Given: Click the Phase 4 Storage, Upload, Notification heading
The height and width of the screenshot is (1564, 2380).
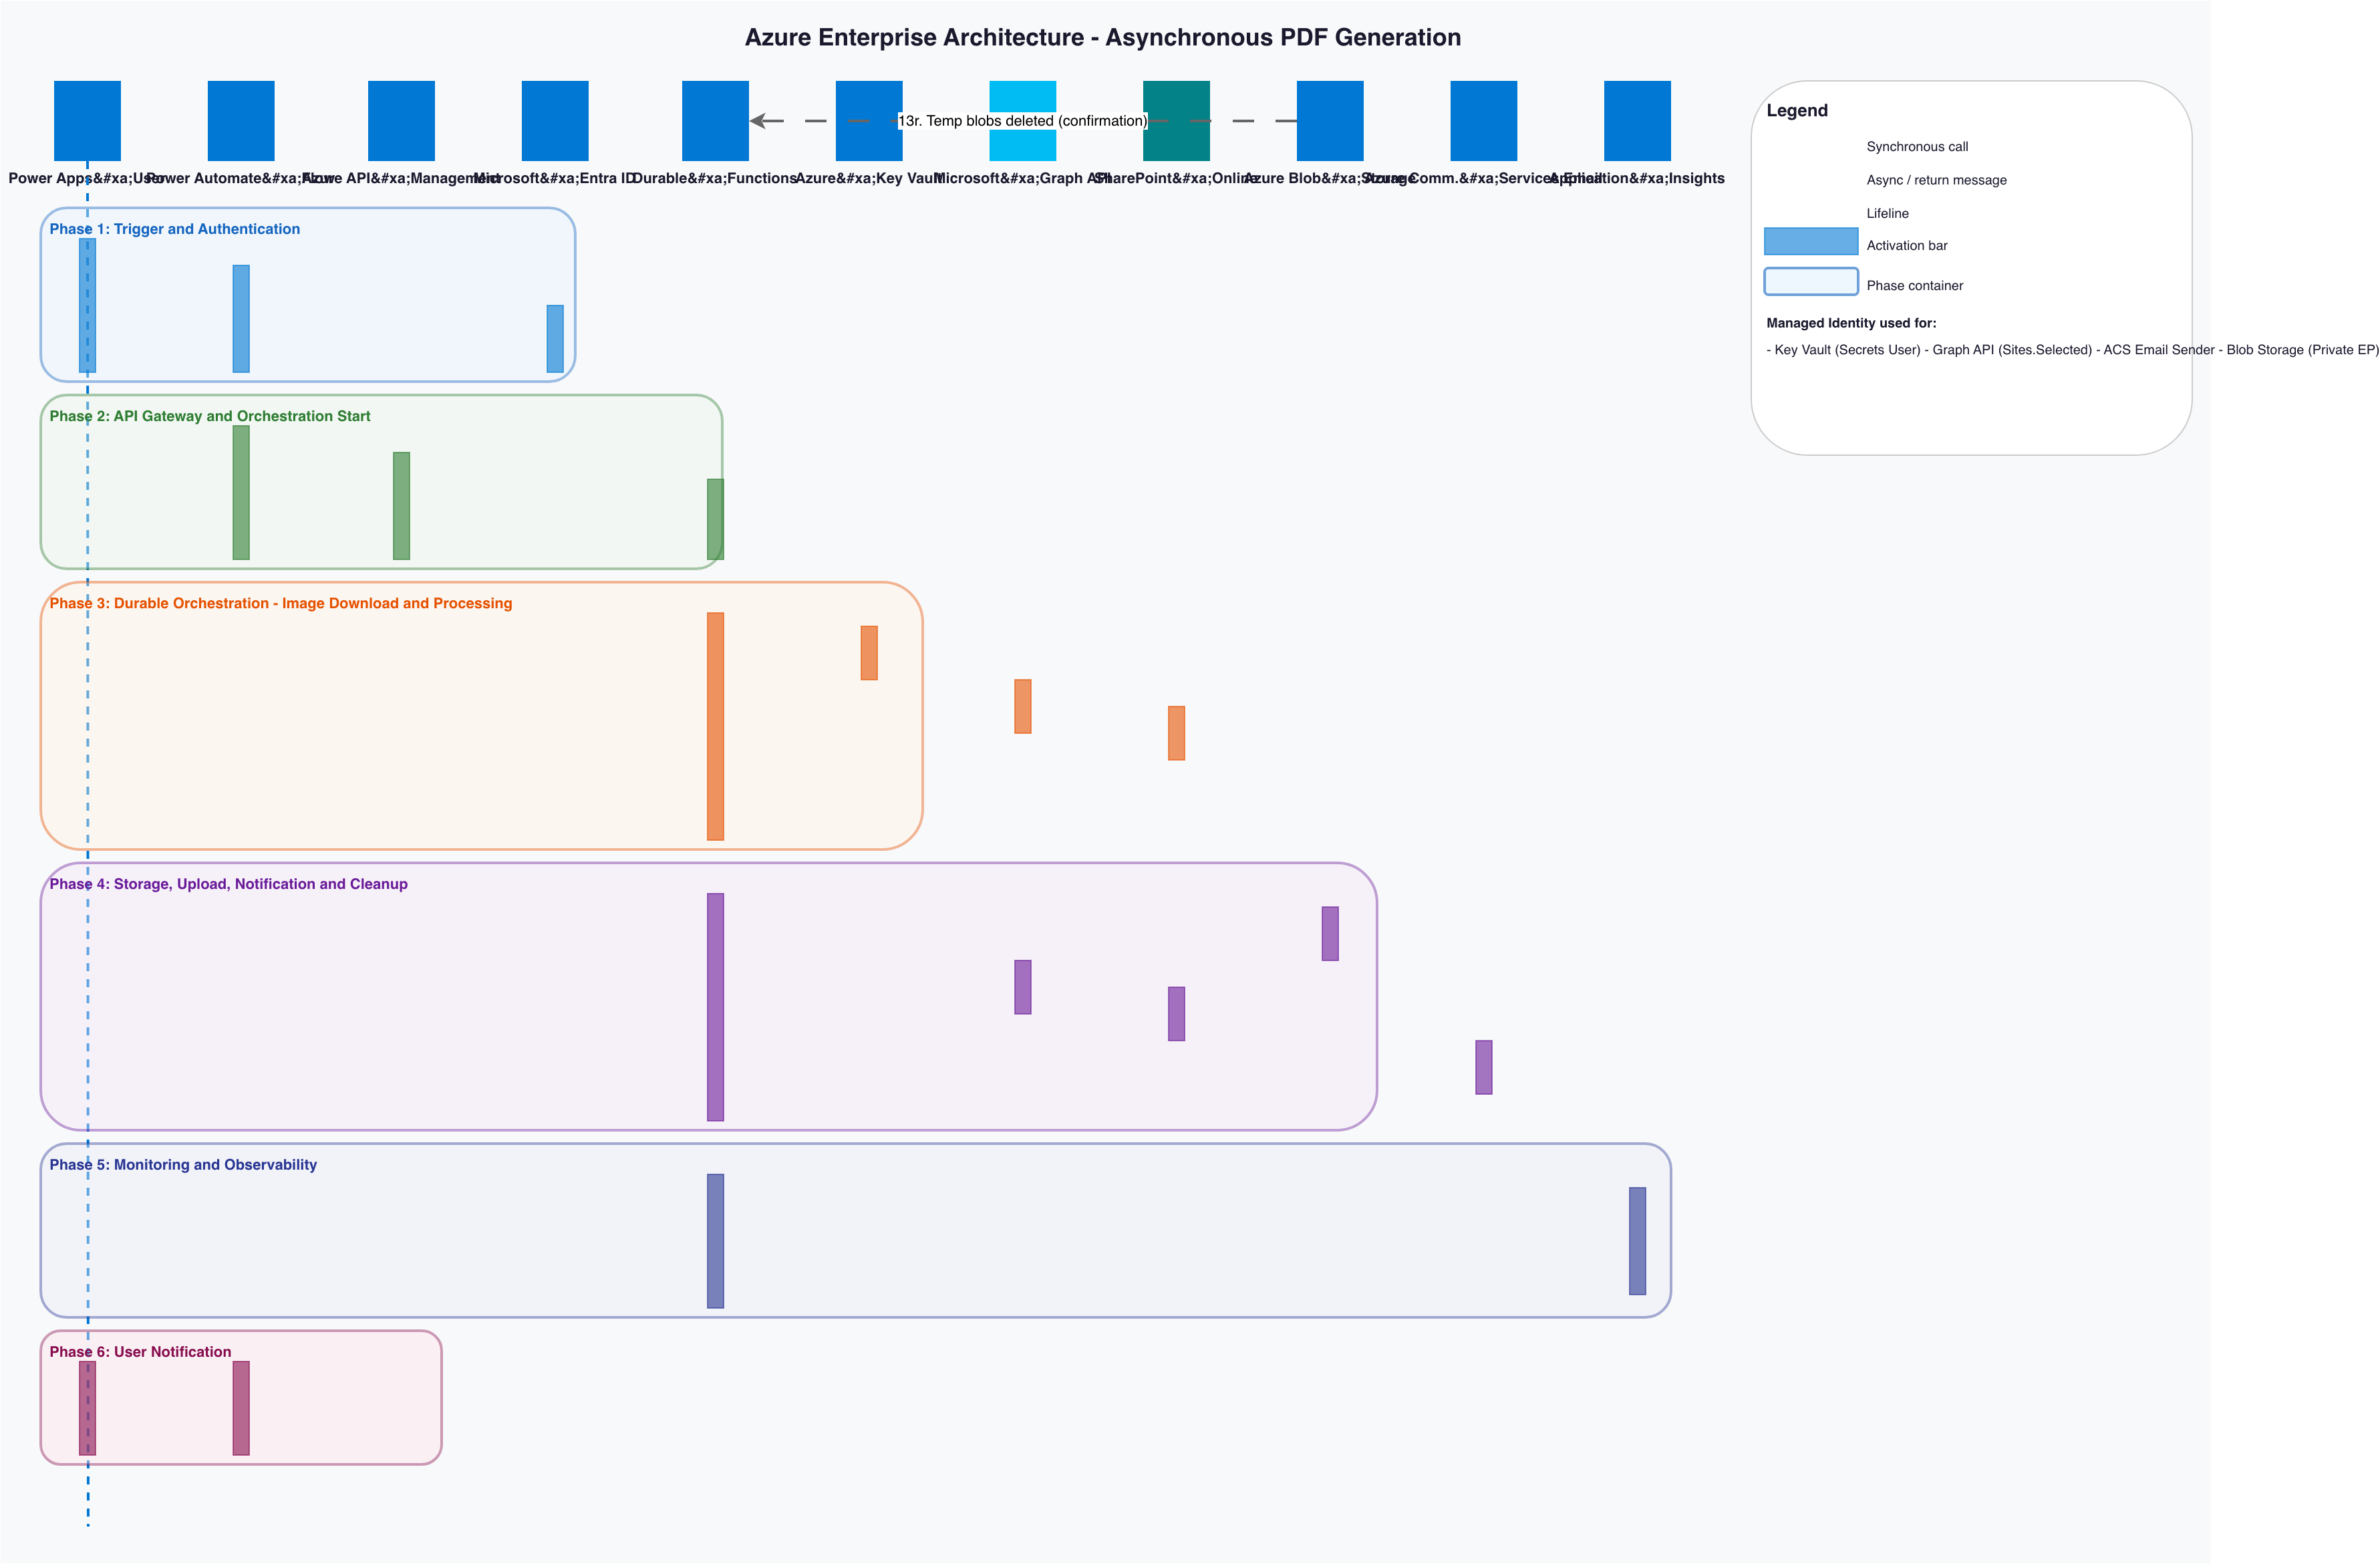Looking at the screenshot, I should click(x=229, y=884).
